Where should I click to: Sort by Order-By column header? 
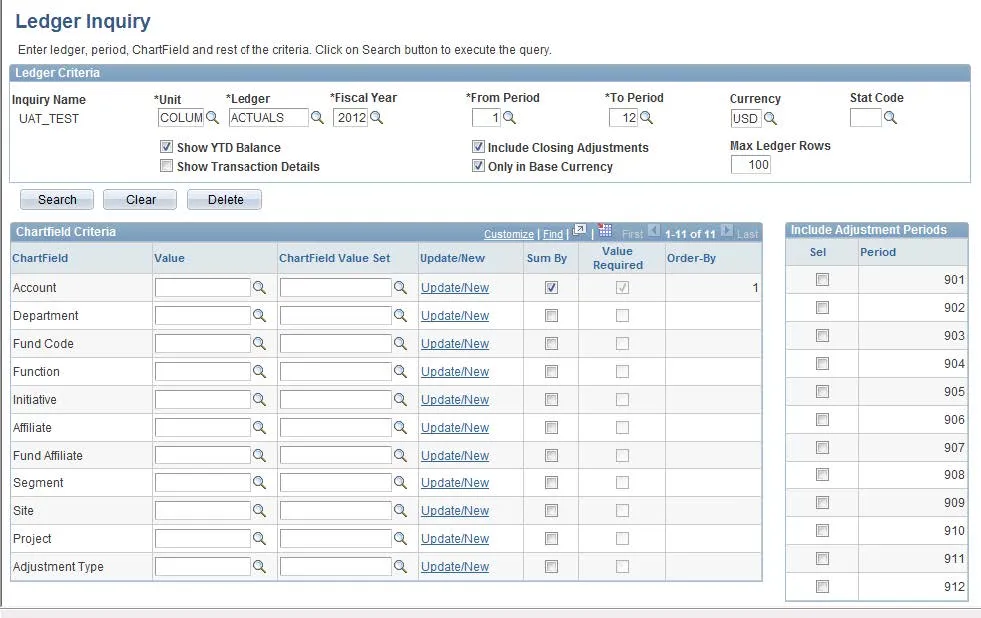(x=691, y=258)
